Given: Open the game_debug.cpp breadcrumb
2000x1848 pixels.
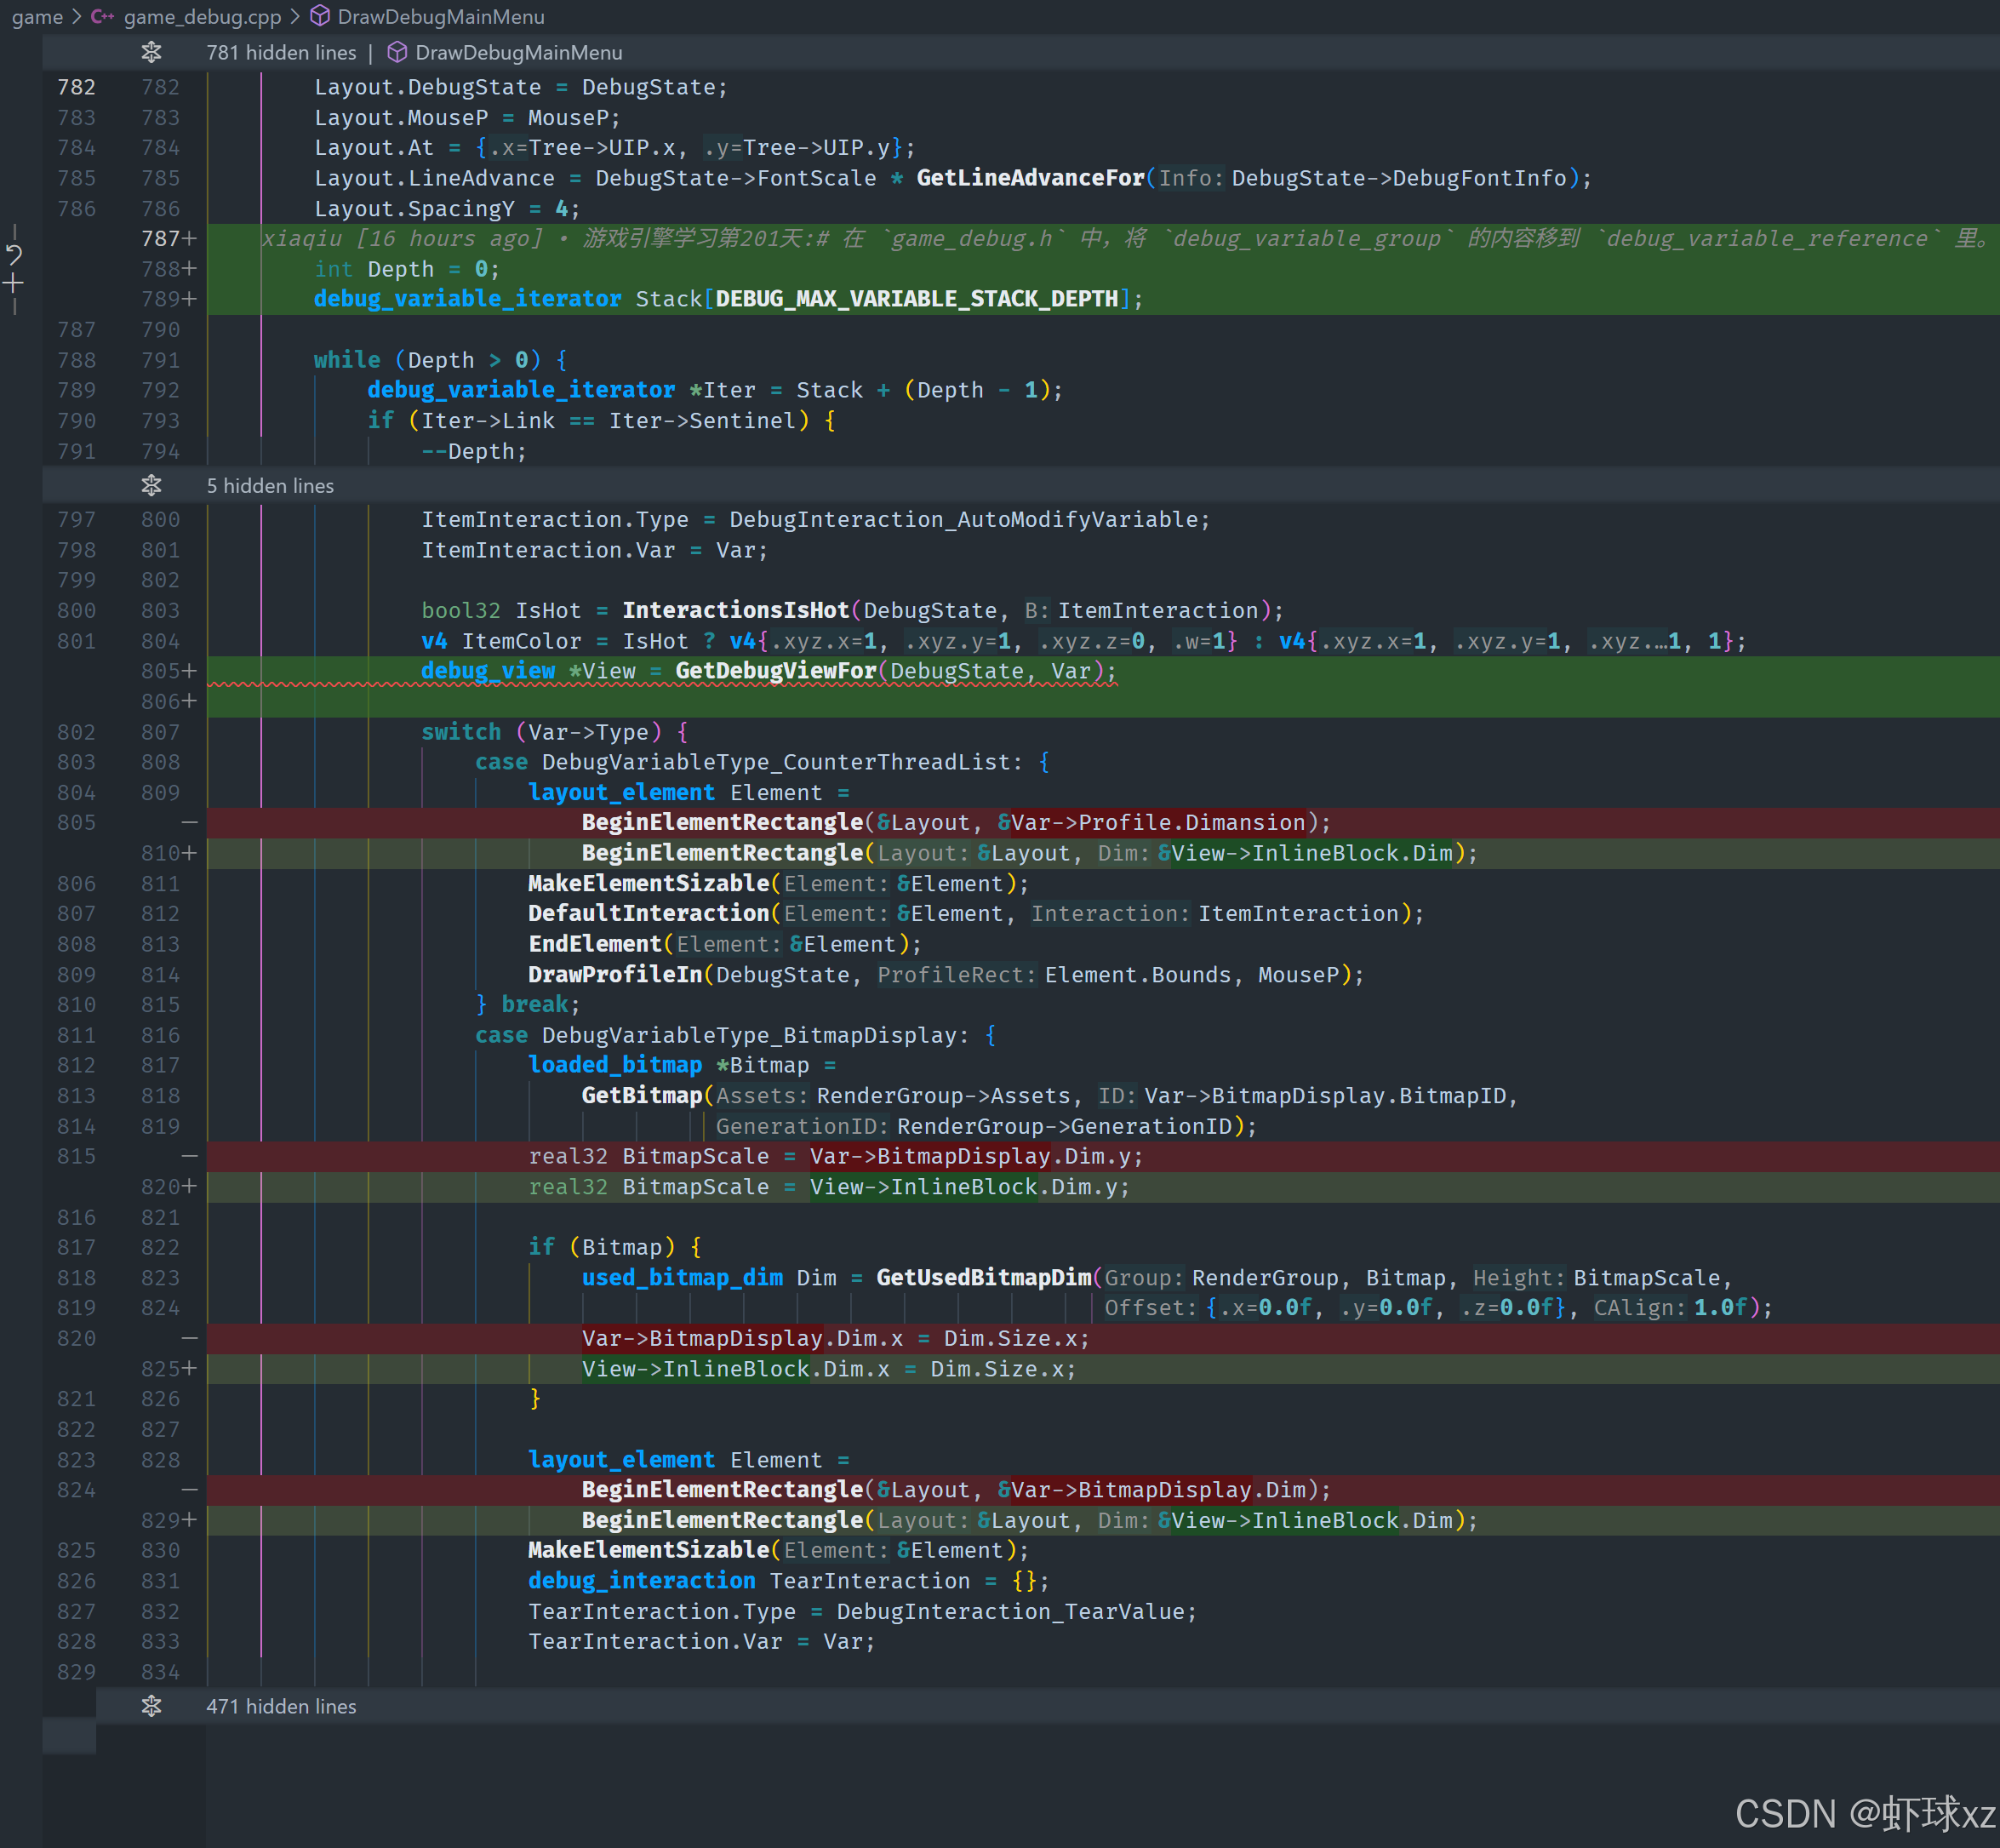Looking at the screenshot, I should tap(202, 17).
